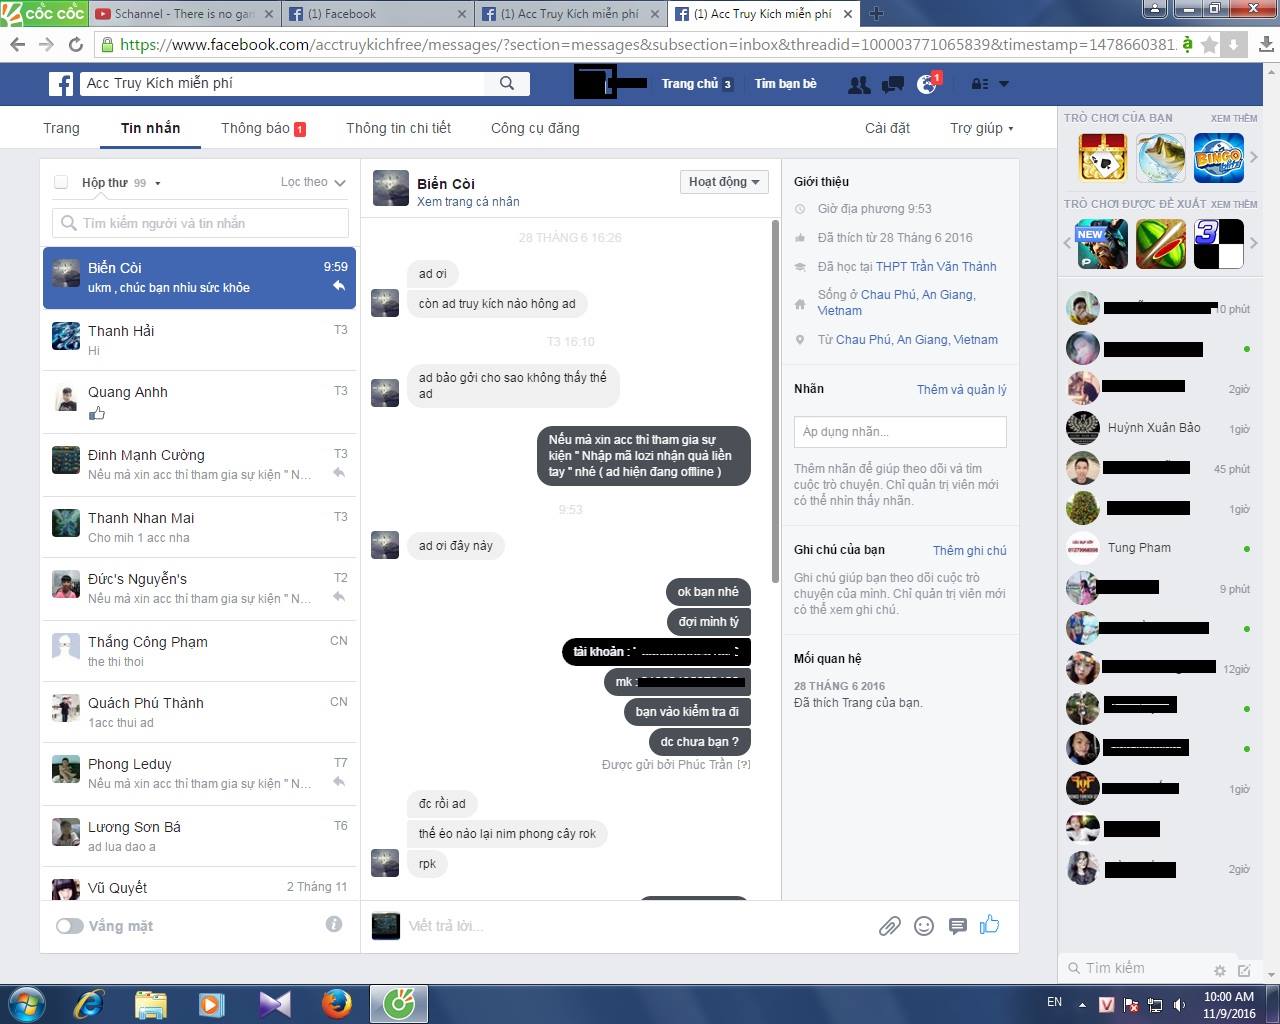Open the notifications globe icon

click(x=927, y=85)
